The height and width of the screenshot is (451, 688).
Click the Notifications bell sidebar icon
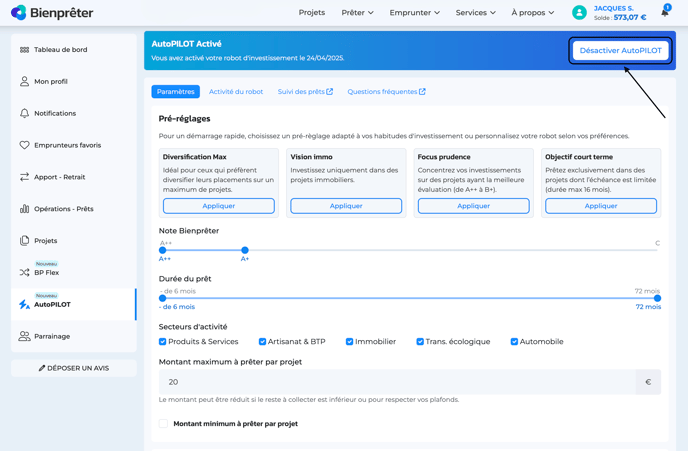coord(25,113)
